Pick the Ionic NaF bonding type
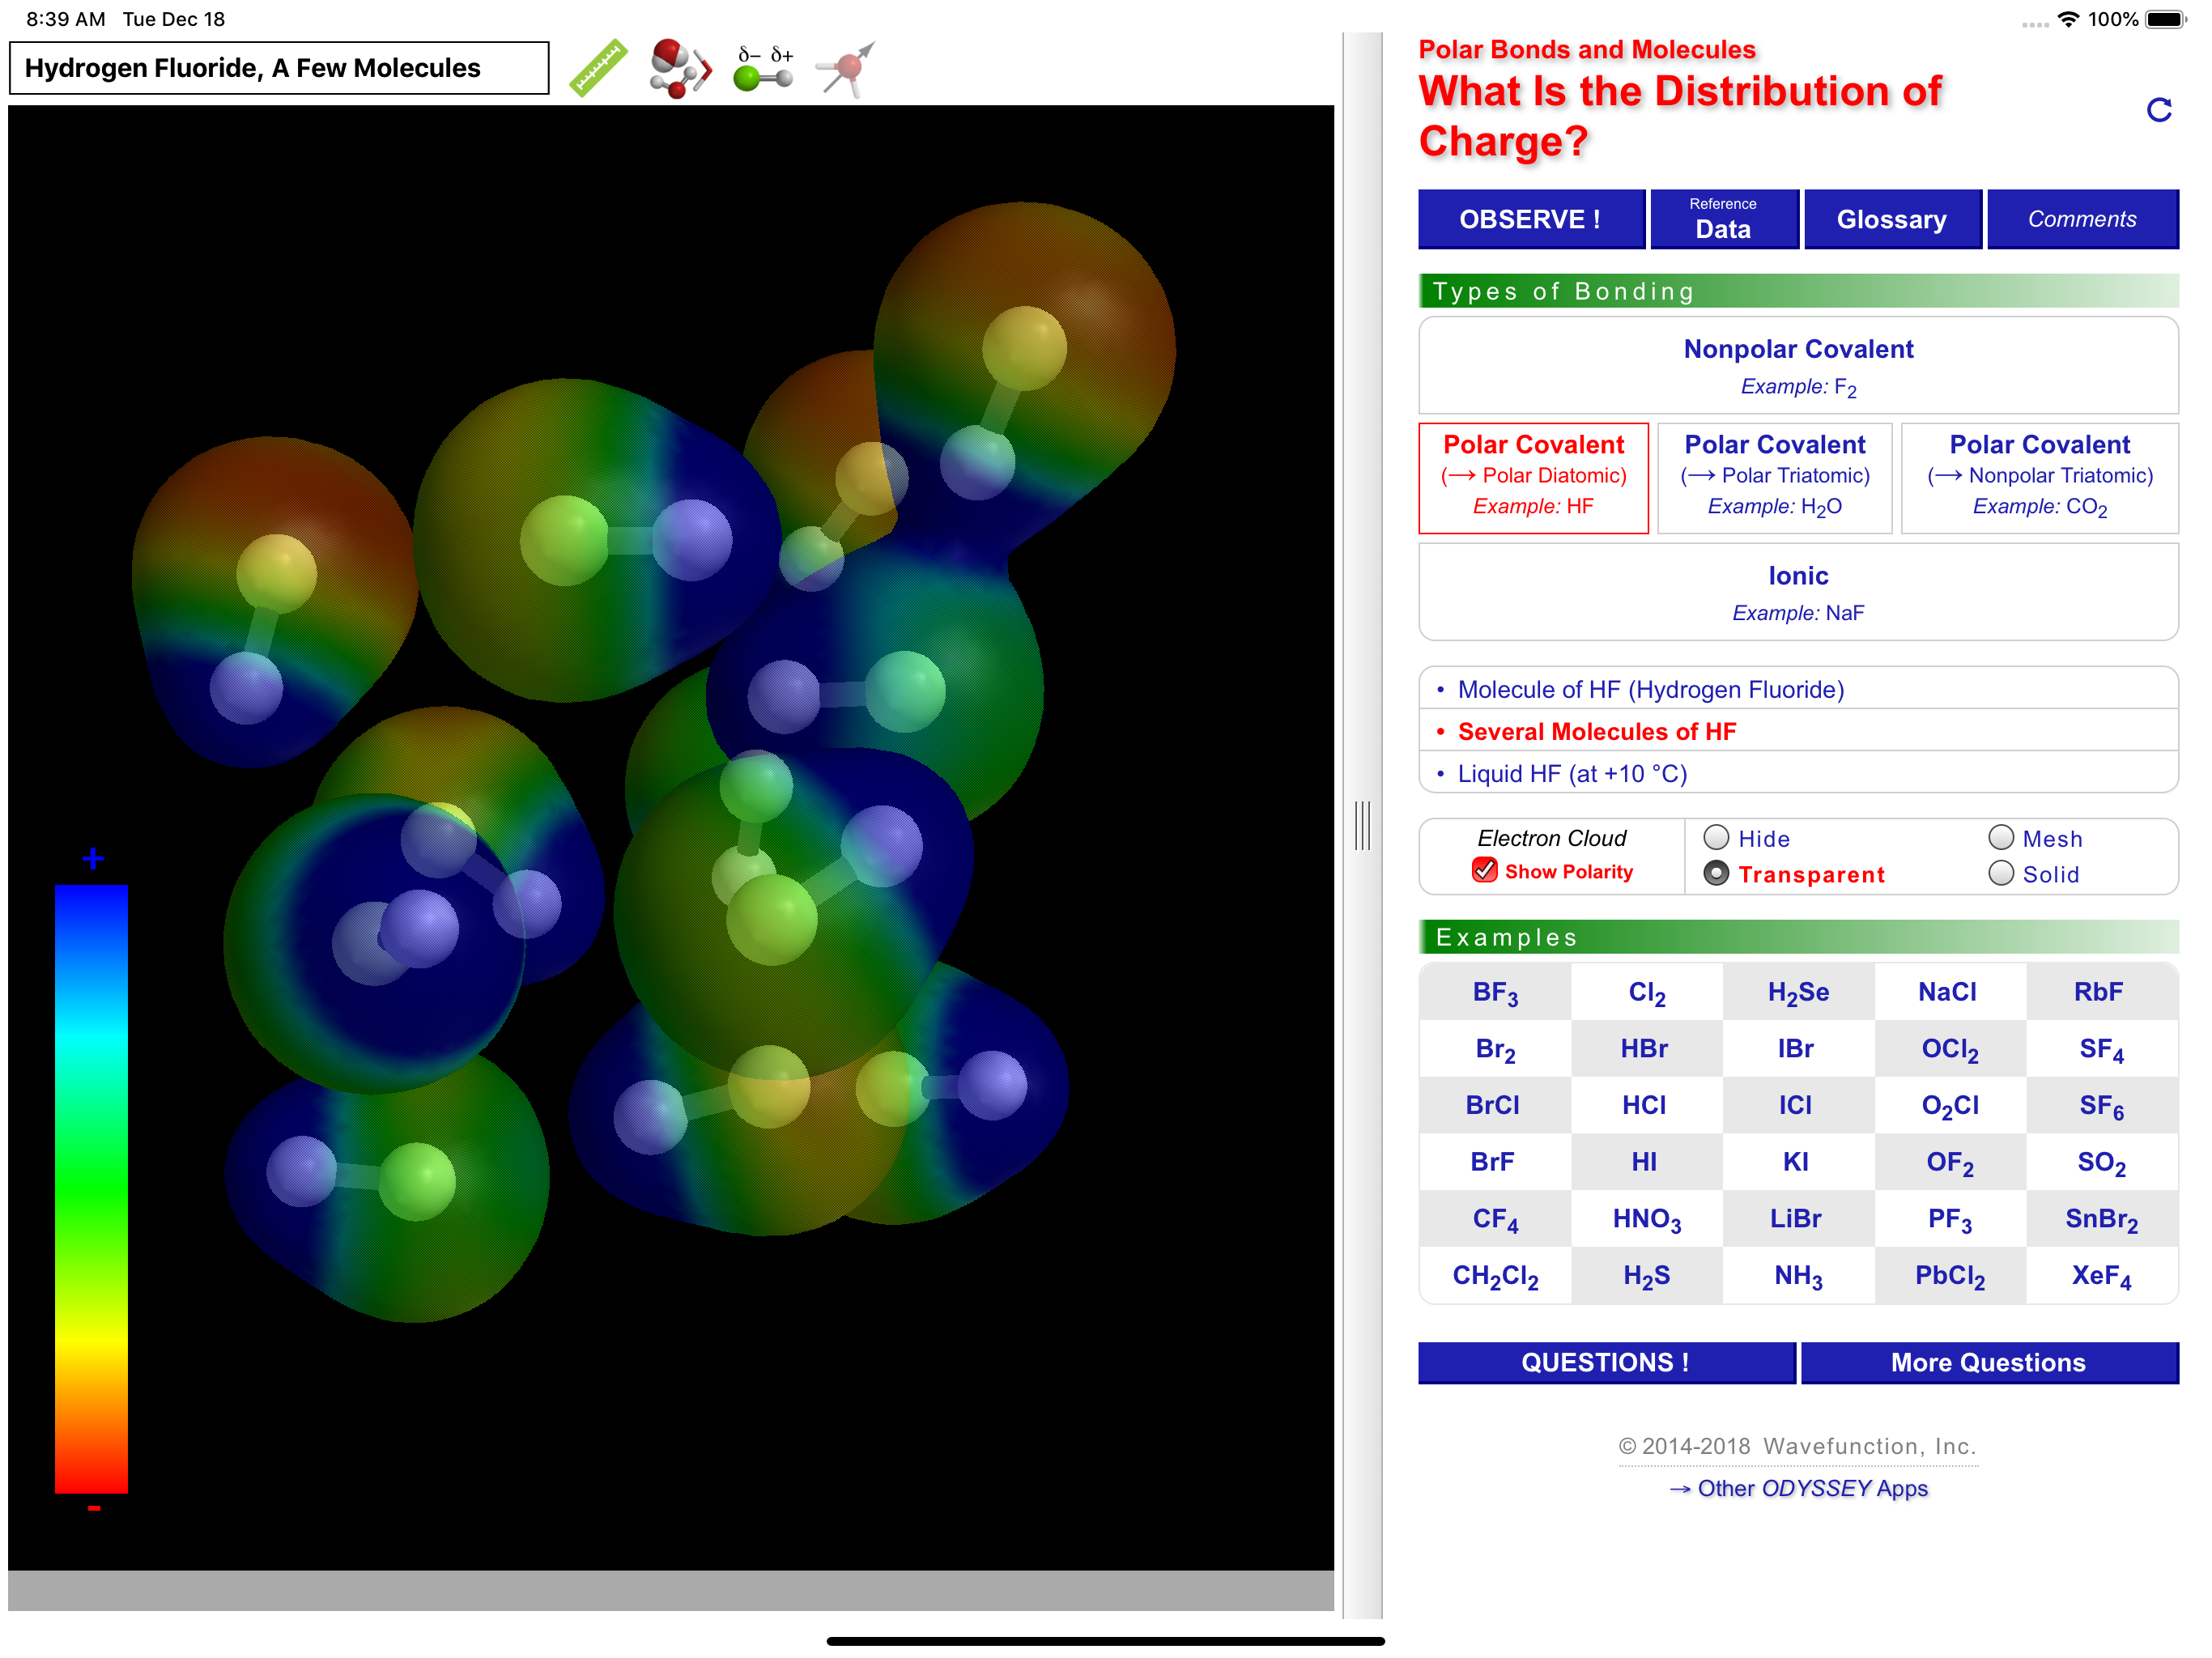 click(1797, 591)
